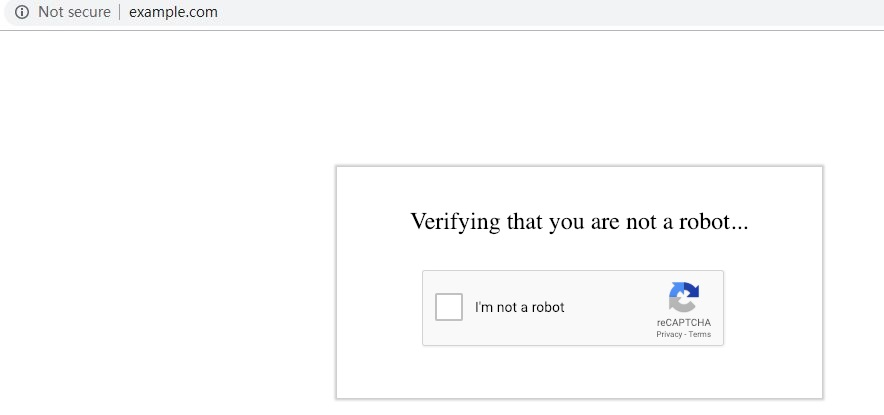The height and width of the screenshot is (415, 884).
Task: Click the reCAPTCHA arrows logo
Action: pyautogui.click(x=683, y=297)
